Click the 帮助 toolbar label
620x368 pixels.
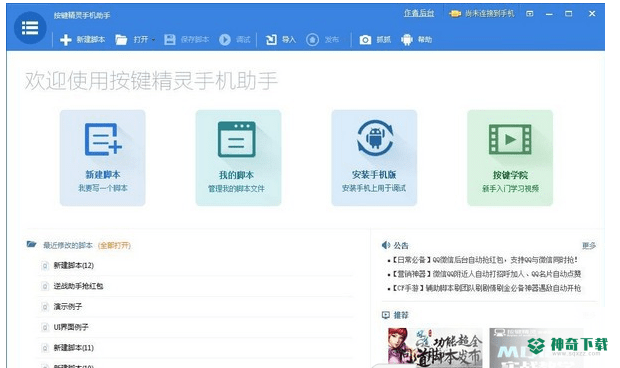[425, 40]
